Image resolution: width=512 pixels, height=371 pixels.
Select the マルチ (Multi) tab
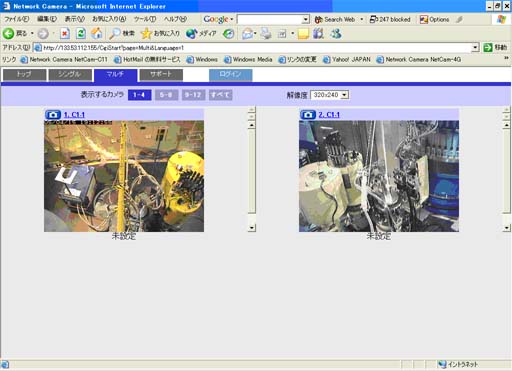click(x=116, y=75)
